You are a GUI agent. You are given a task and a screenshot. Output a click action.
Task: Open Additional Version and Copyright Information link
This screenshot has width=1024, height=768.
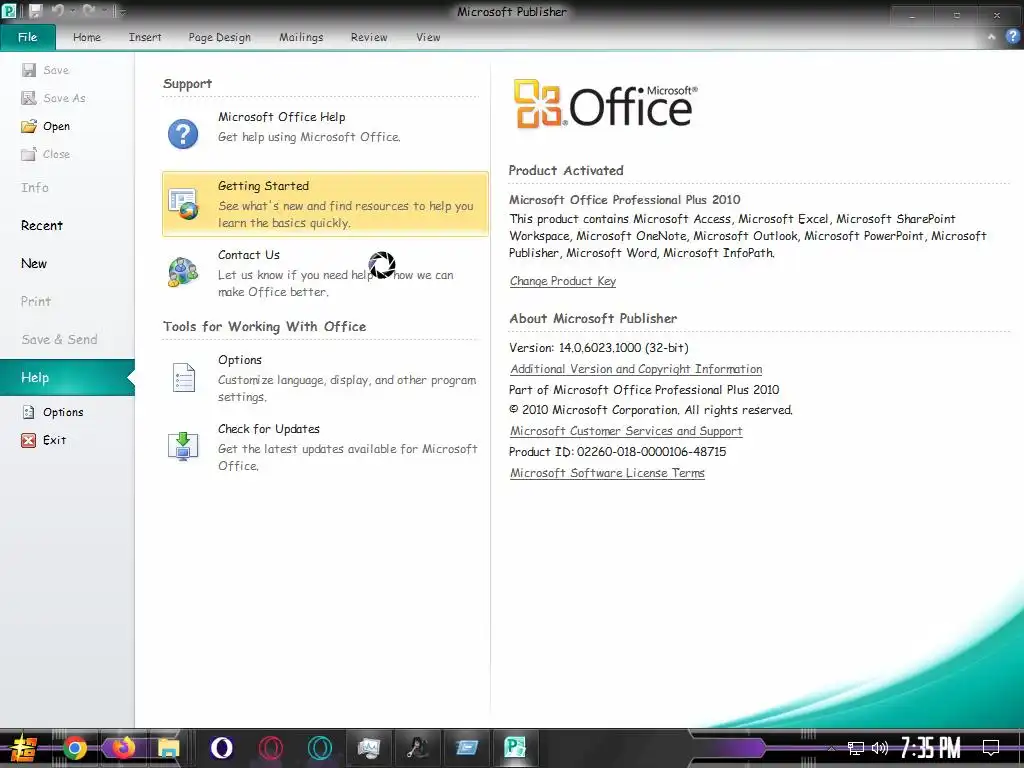click(x=636, y=369)
